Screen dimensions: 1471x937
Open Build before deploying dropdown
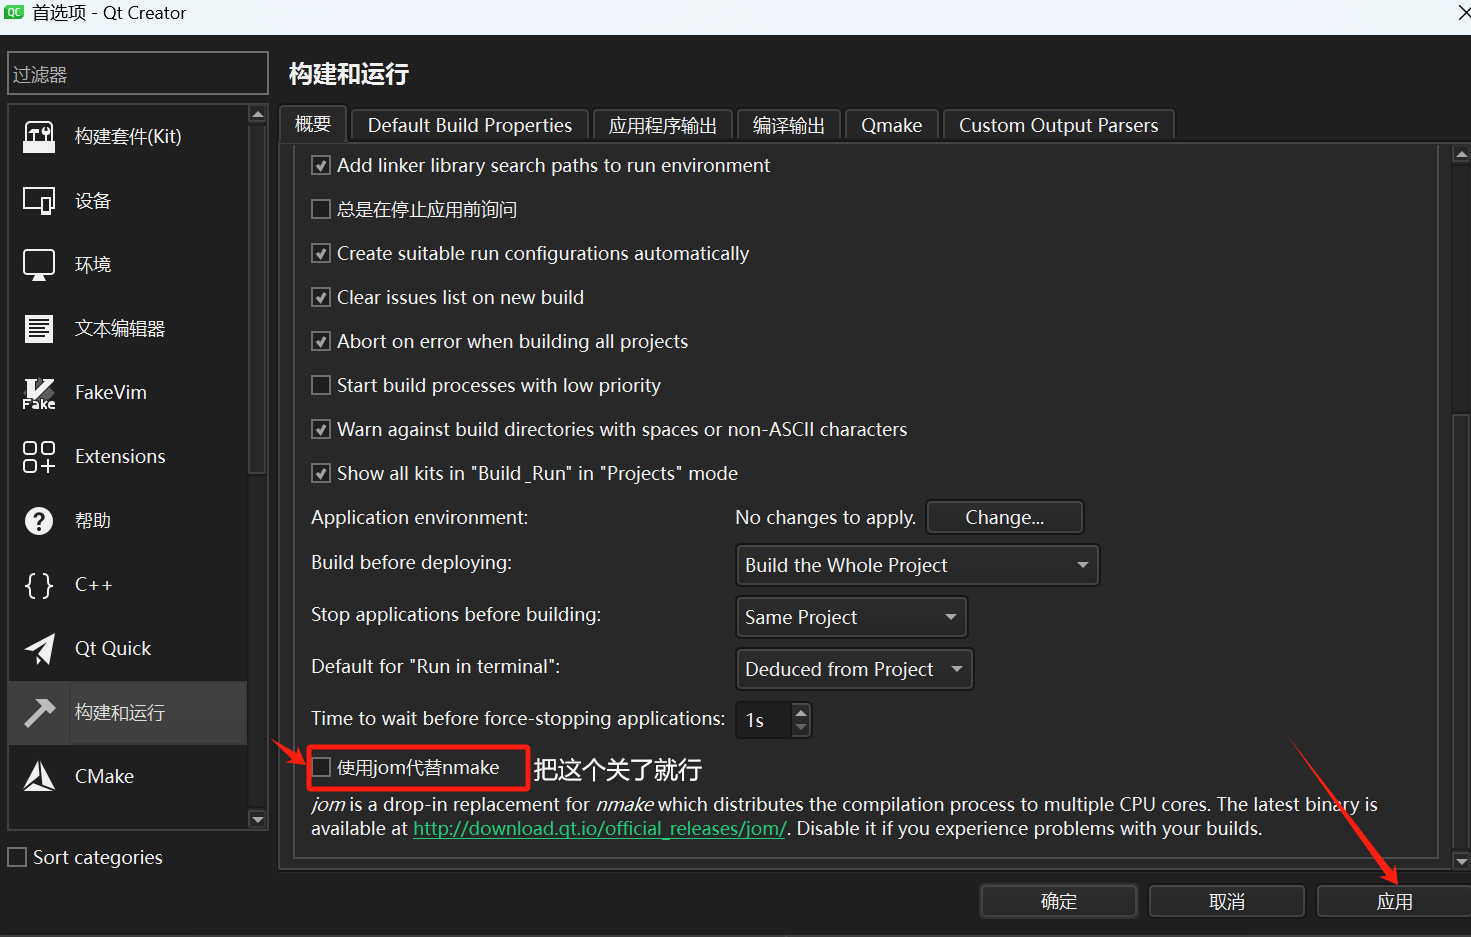coord(917,565)
